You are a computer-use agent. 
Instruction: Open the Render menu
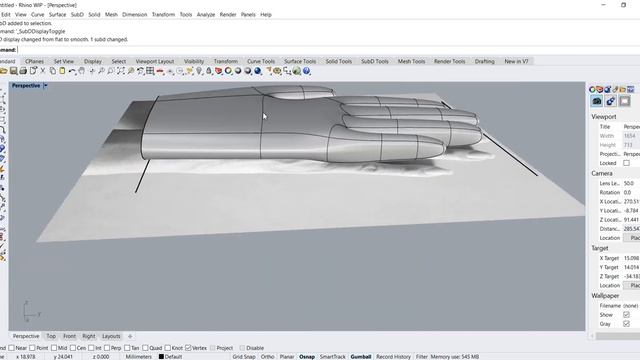pyautogui.click(x=228, y=14)
